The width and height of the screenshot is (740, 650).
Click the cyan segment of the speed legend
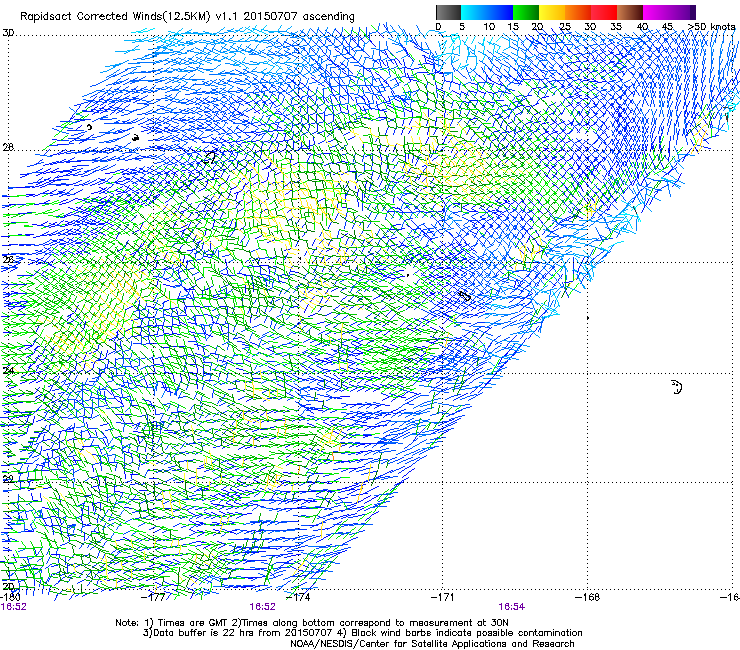pos(473,12)
